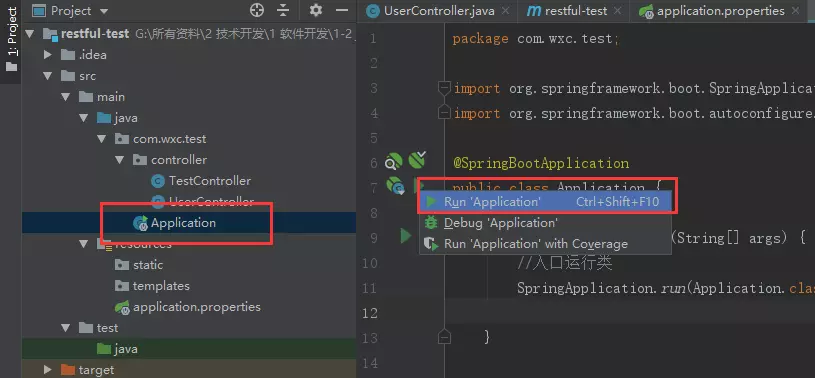The height and width of the screenshot is (378, 815).
Task: Collapse the java source folder under main
Action: [x=84, y=118]
